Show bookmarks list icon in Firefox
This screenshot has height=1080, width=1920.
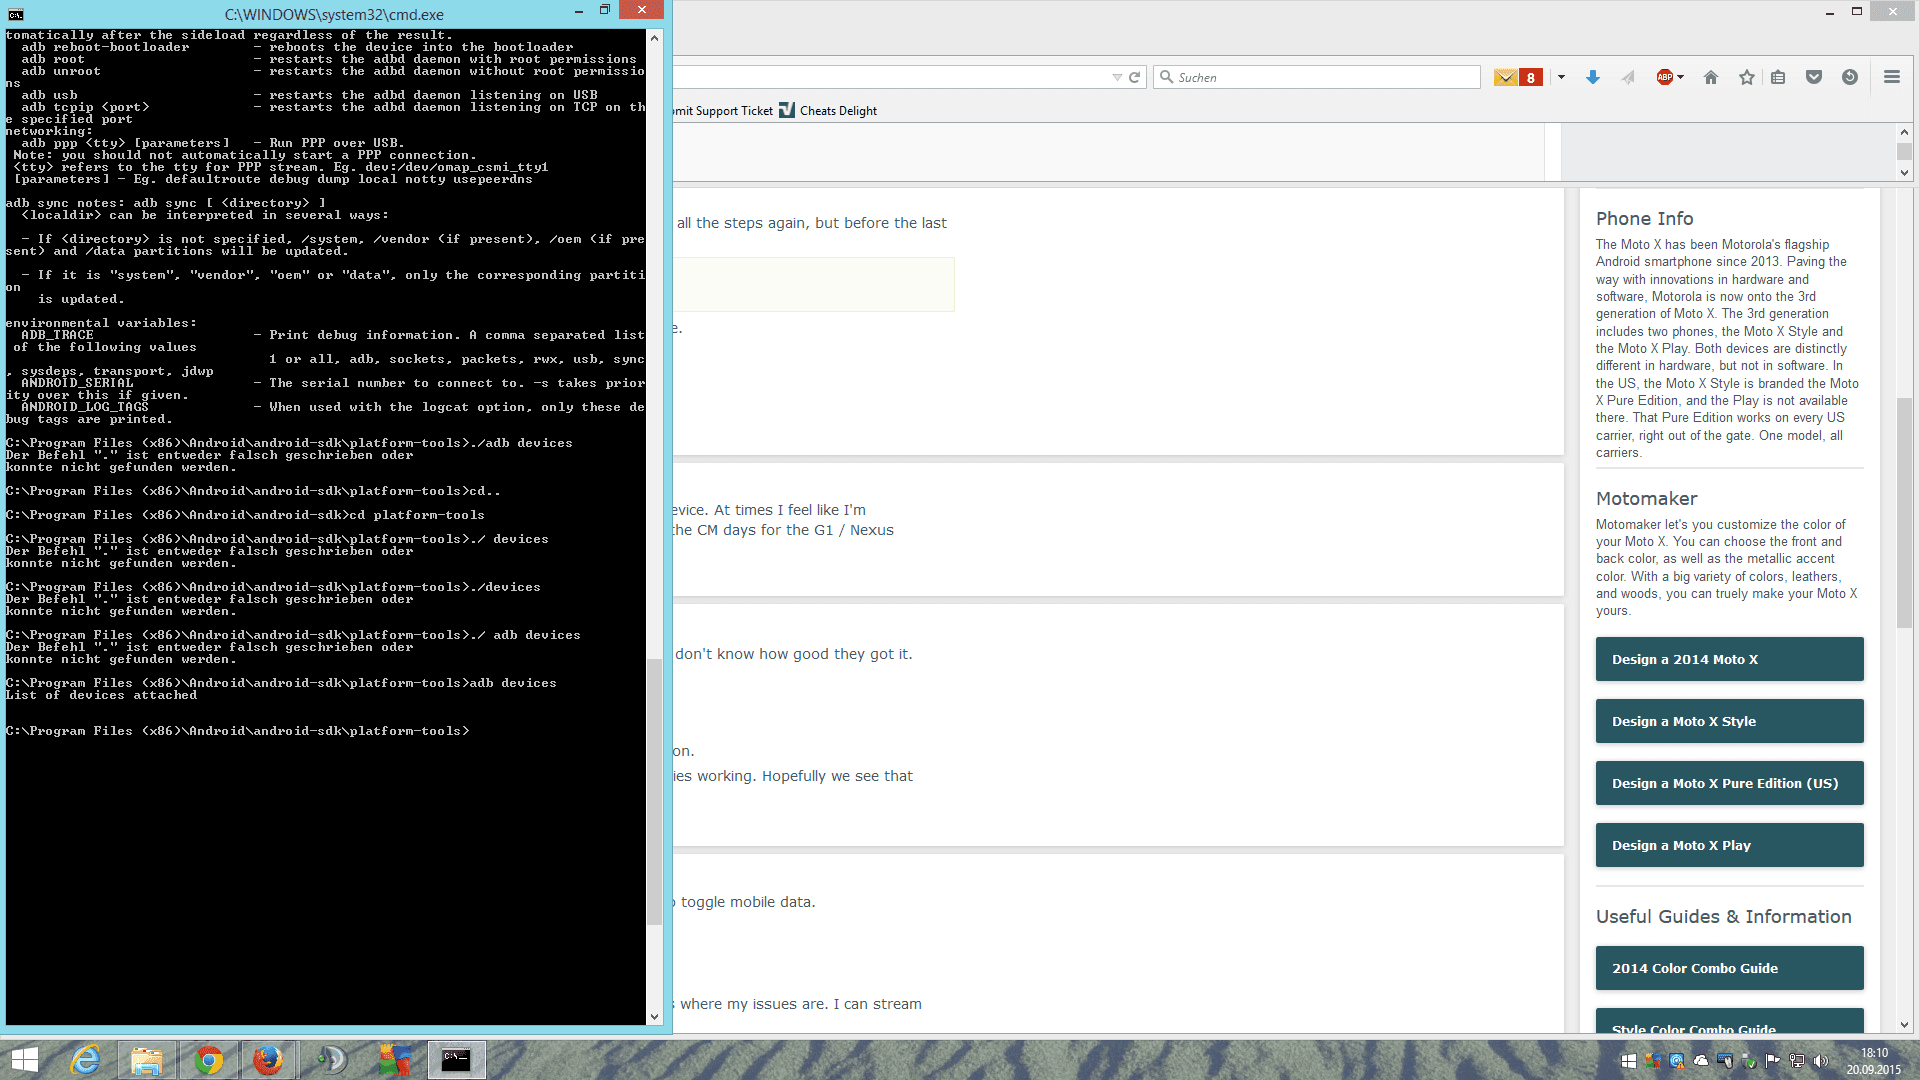pos(1778,77)
